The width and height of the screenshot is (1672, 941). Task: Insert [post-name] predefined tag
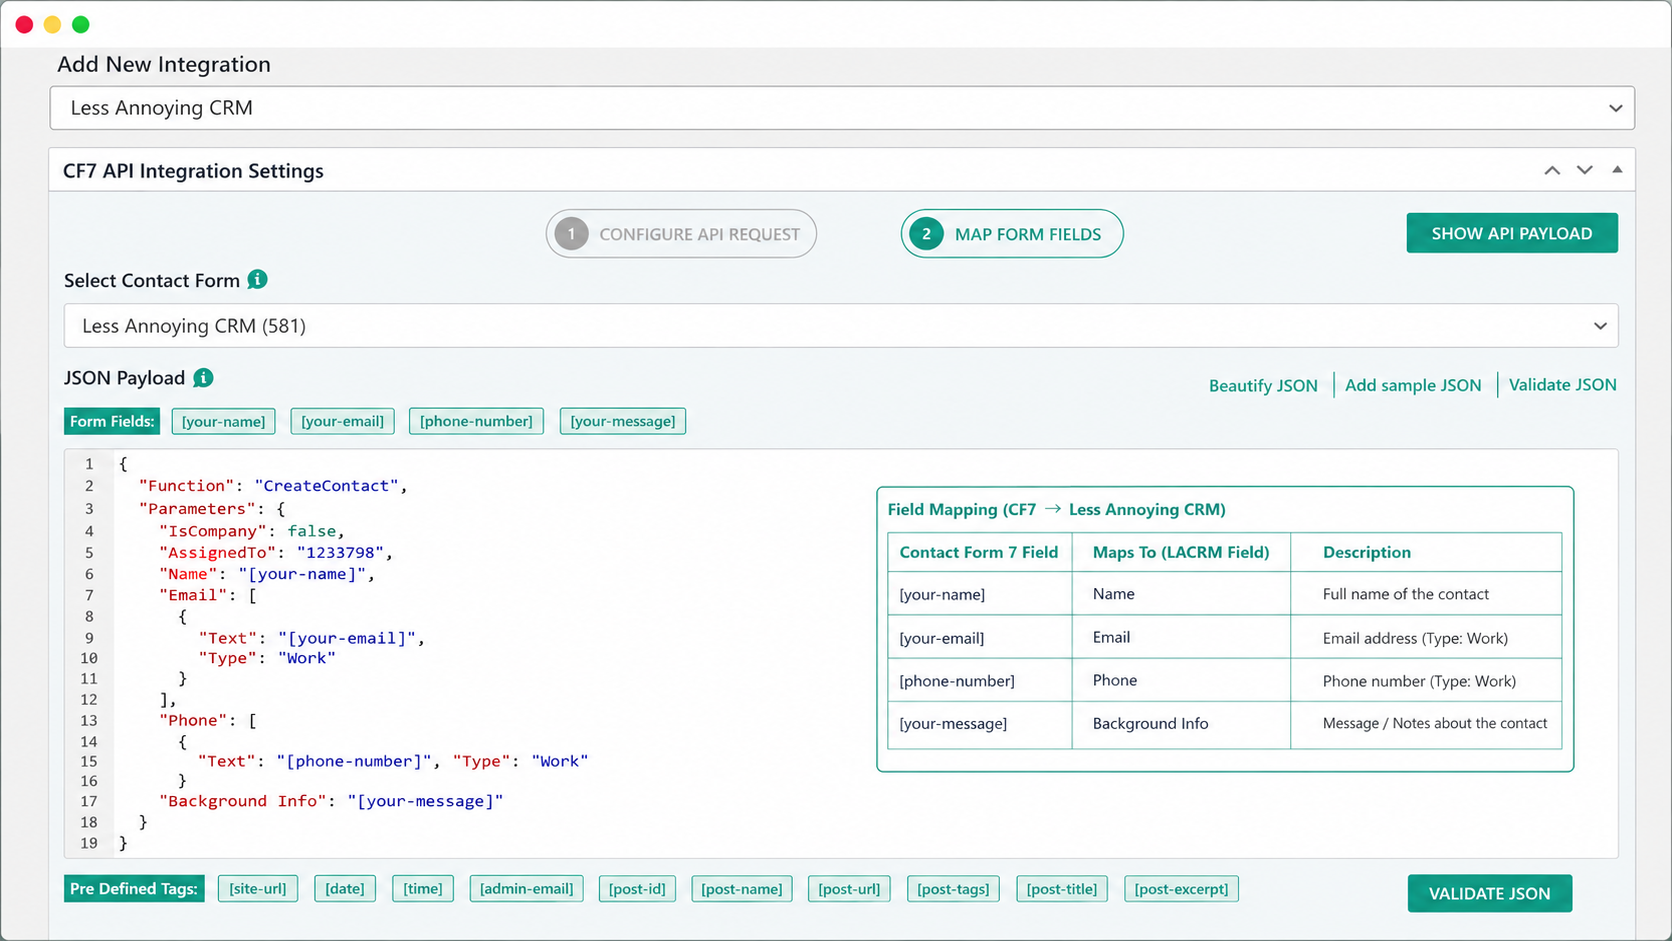[x=742, y=889]
